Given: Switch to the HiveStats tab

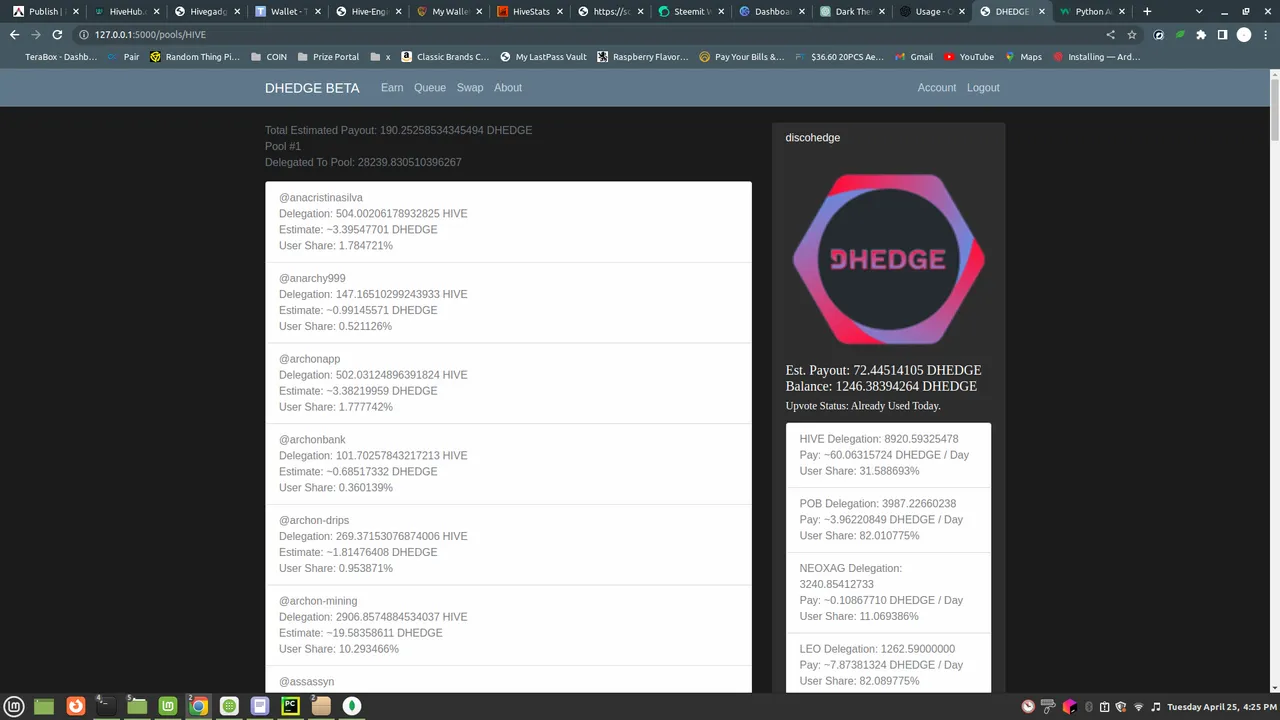Looking at the screenshot, I should 532,11.
